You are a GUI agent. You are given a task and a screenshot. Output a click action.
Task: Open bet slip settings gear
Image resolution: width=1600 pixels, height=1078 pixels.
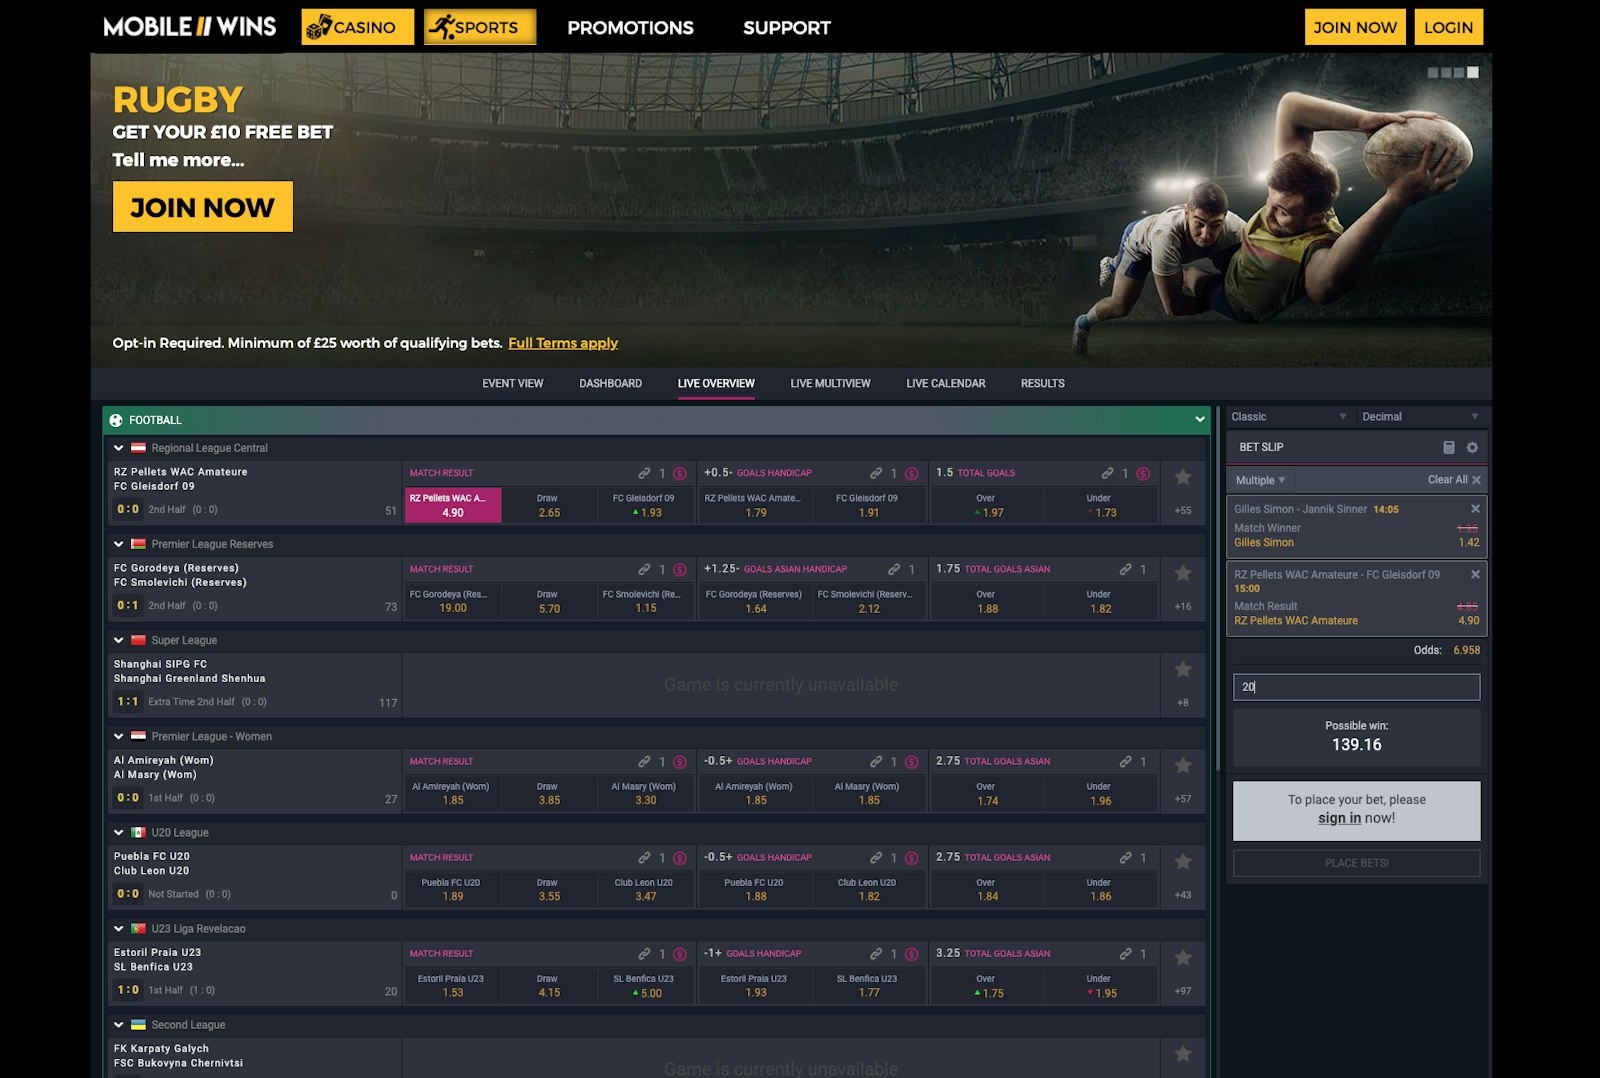pyautogui.click(x=1469, y=447)
